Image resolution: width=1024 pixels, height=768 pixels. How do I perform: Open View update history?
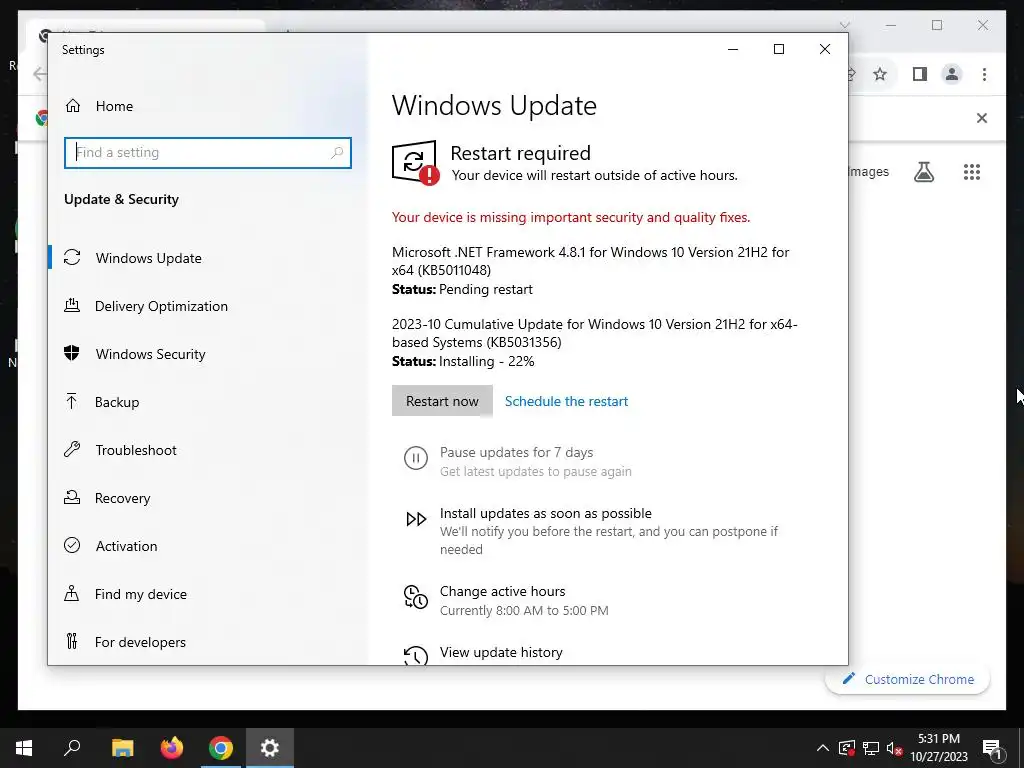[x=501, y=652]
